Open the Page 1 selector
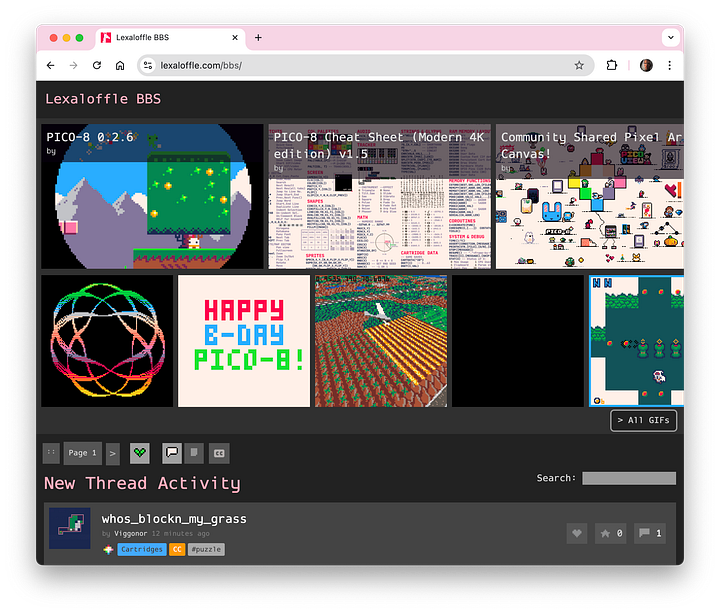The height and width of the screenshot is (613, 720). (x=83, y=453)
